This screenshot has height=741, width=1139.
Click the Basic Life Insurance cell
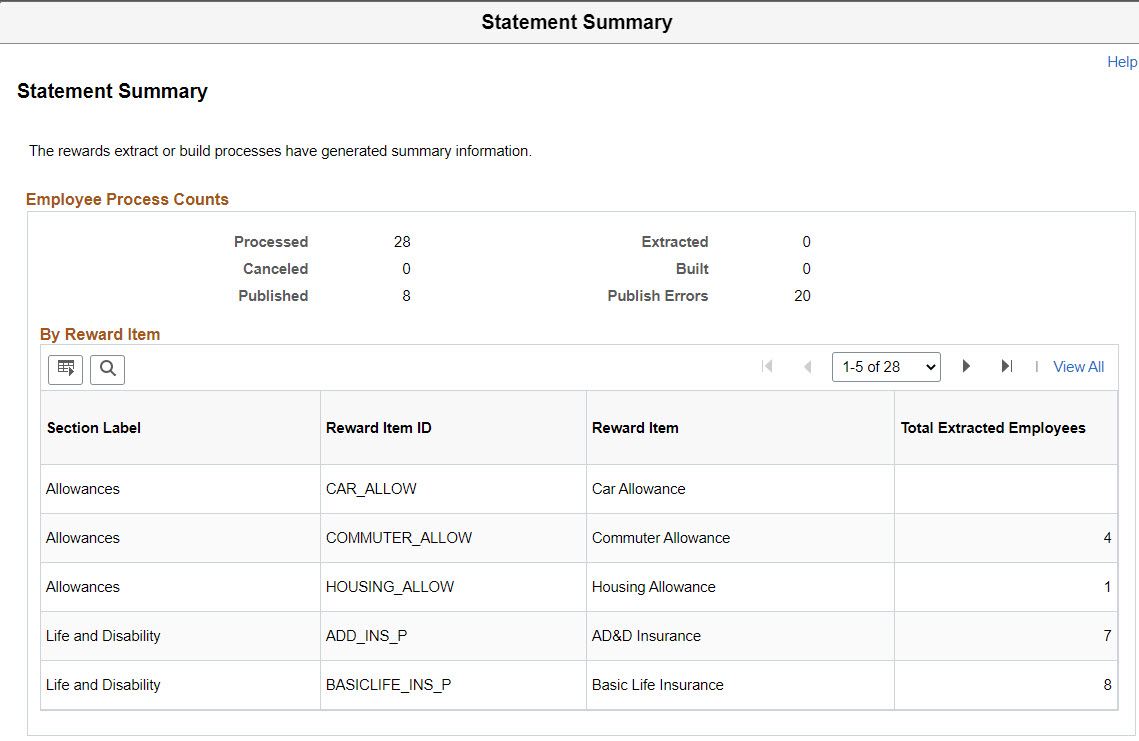(x=658, y=685)
